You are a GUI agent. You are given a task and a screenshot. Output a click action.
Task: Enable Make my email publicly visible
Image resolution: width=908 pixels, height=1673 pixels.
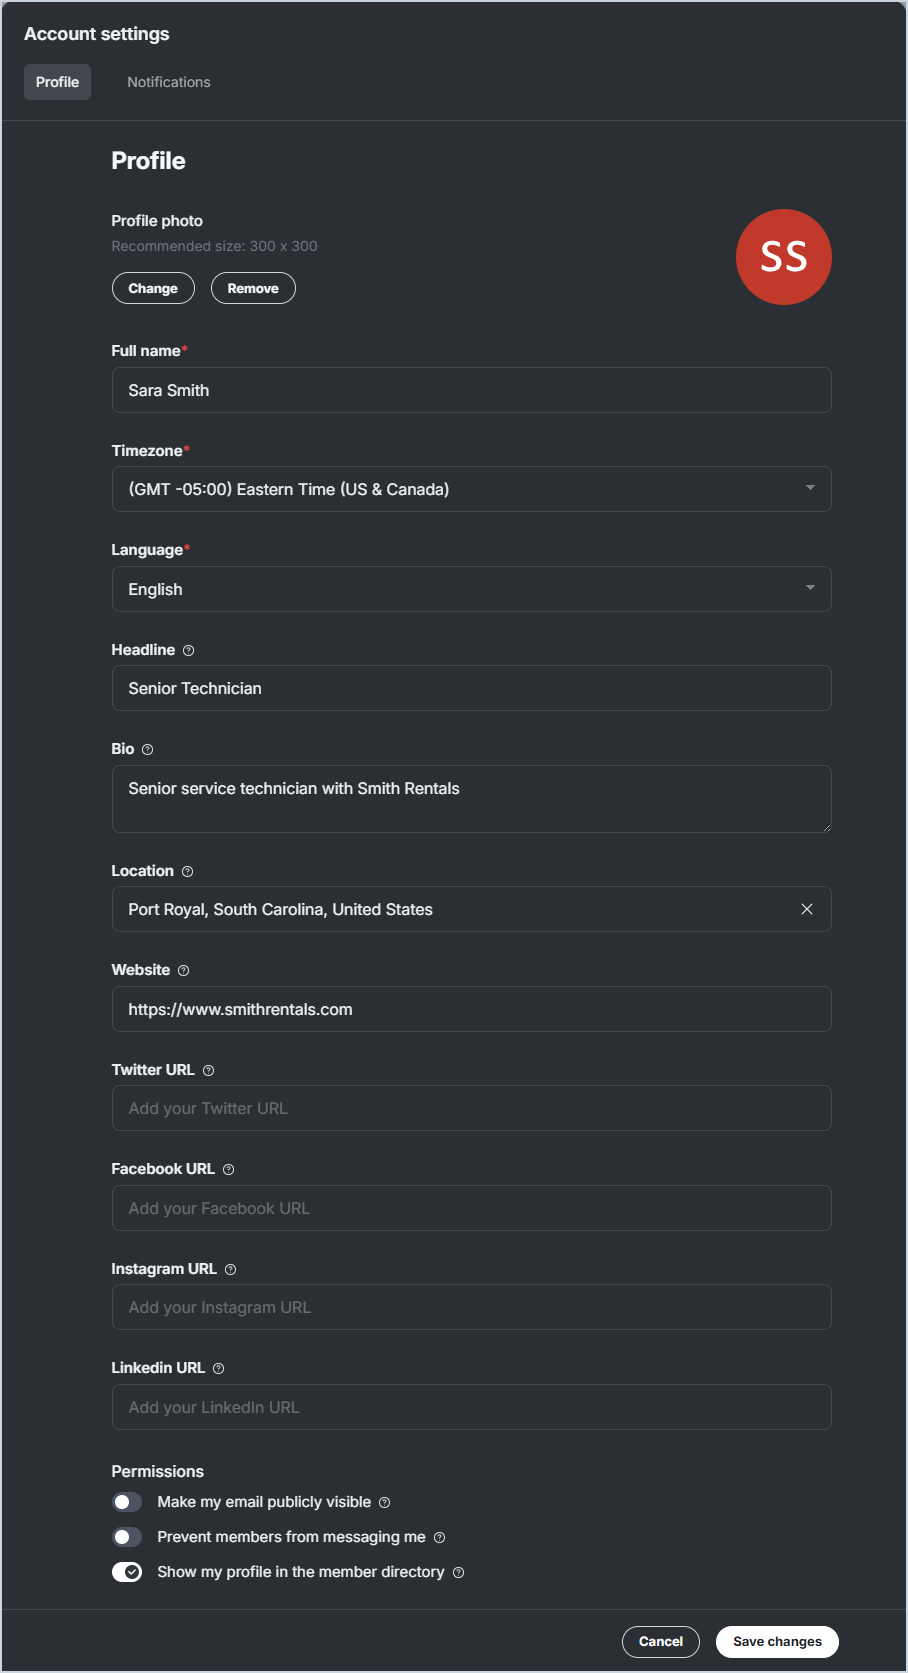[x=127, y=1502]
